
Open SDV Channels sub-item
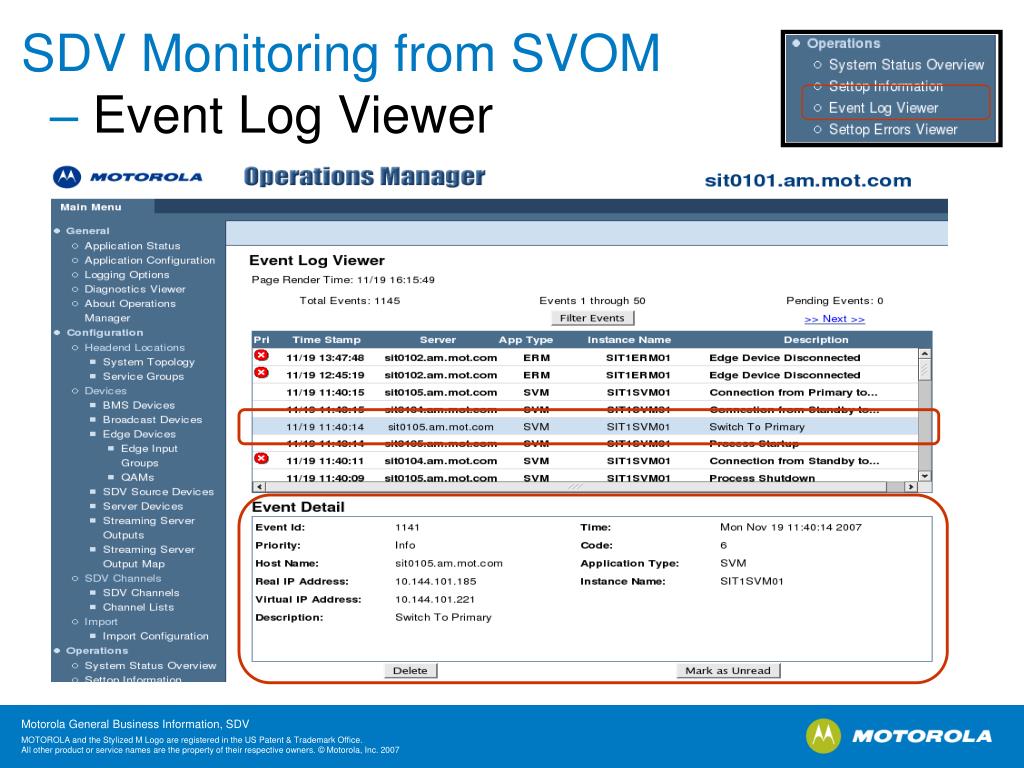point(141,593)
